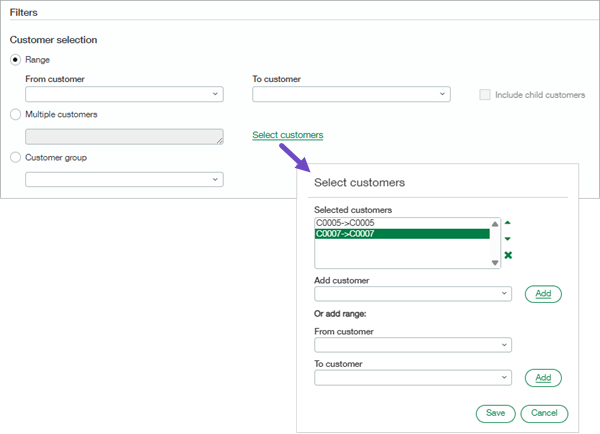600x434 pixels.
Task: Move selected customer down with green arrow
Action: pyautogui.click(x=508, y=239)
